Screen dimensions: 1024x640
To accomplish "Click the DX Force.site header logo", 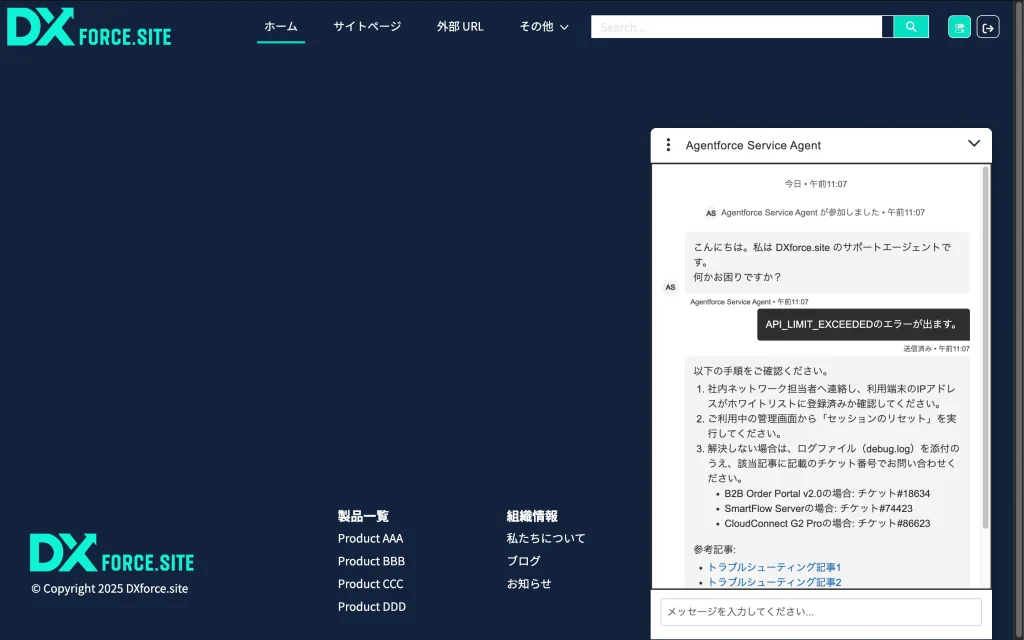I will point(89,27).
